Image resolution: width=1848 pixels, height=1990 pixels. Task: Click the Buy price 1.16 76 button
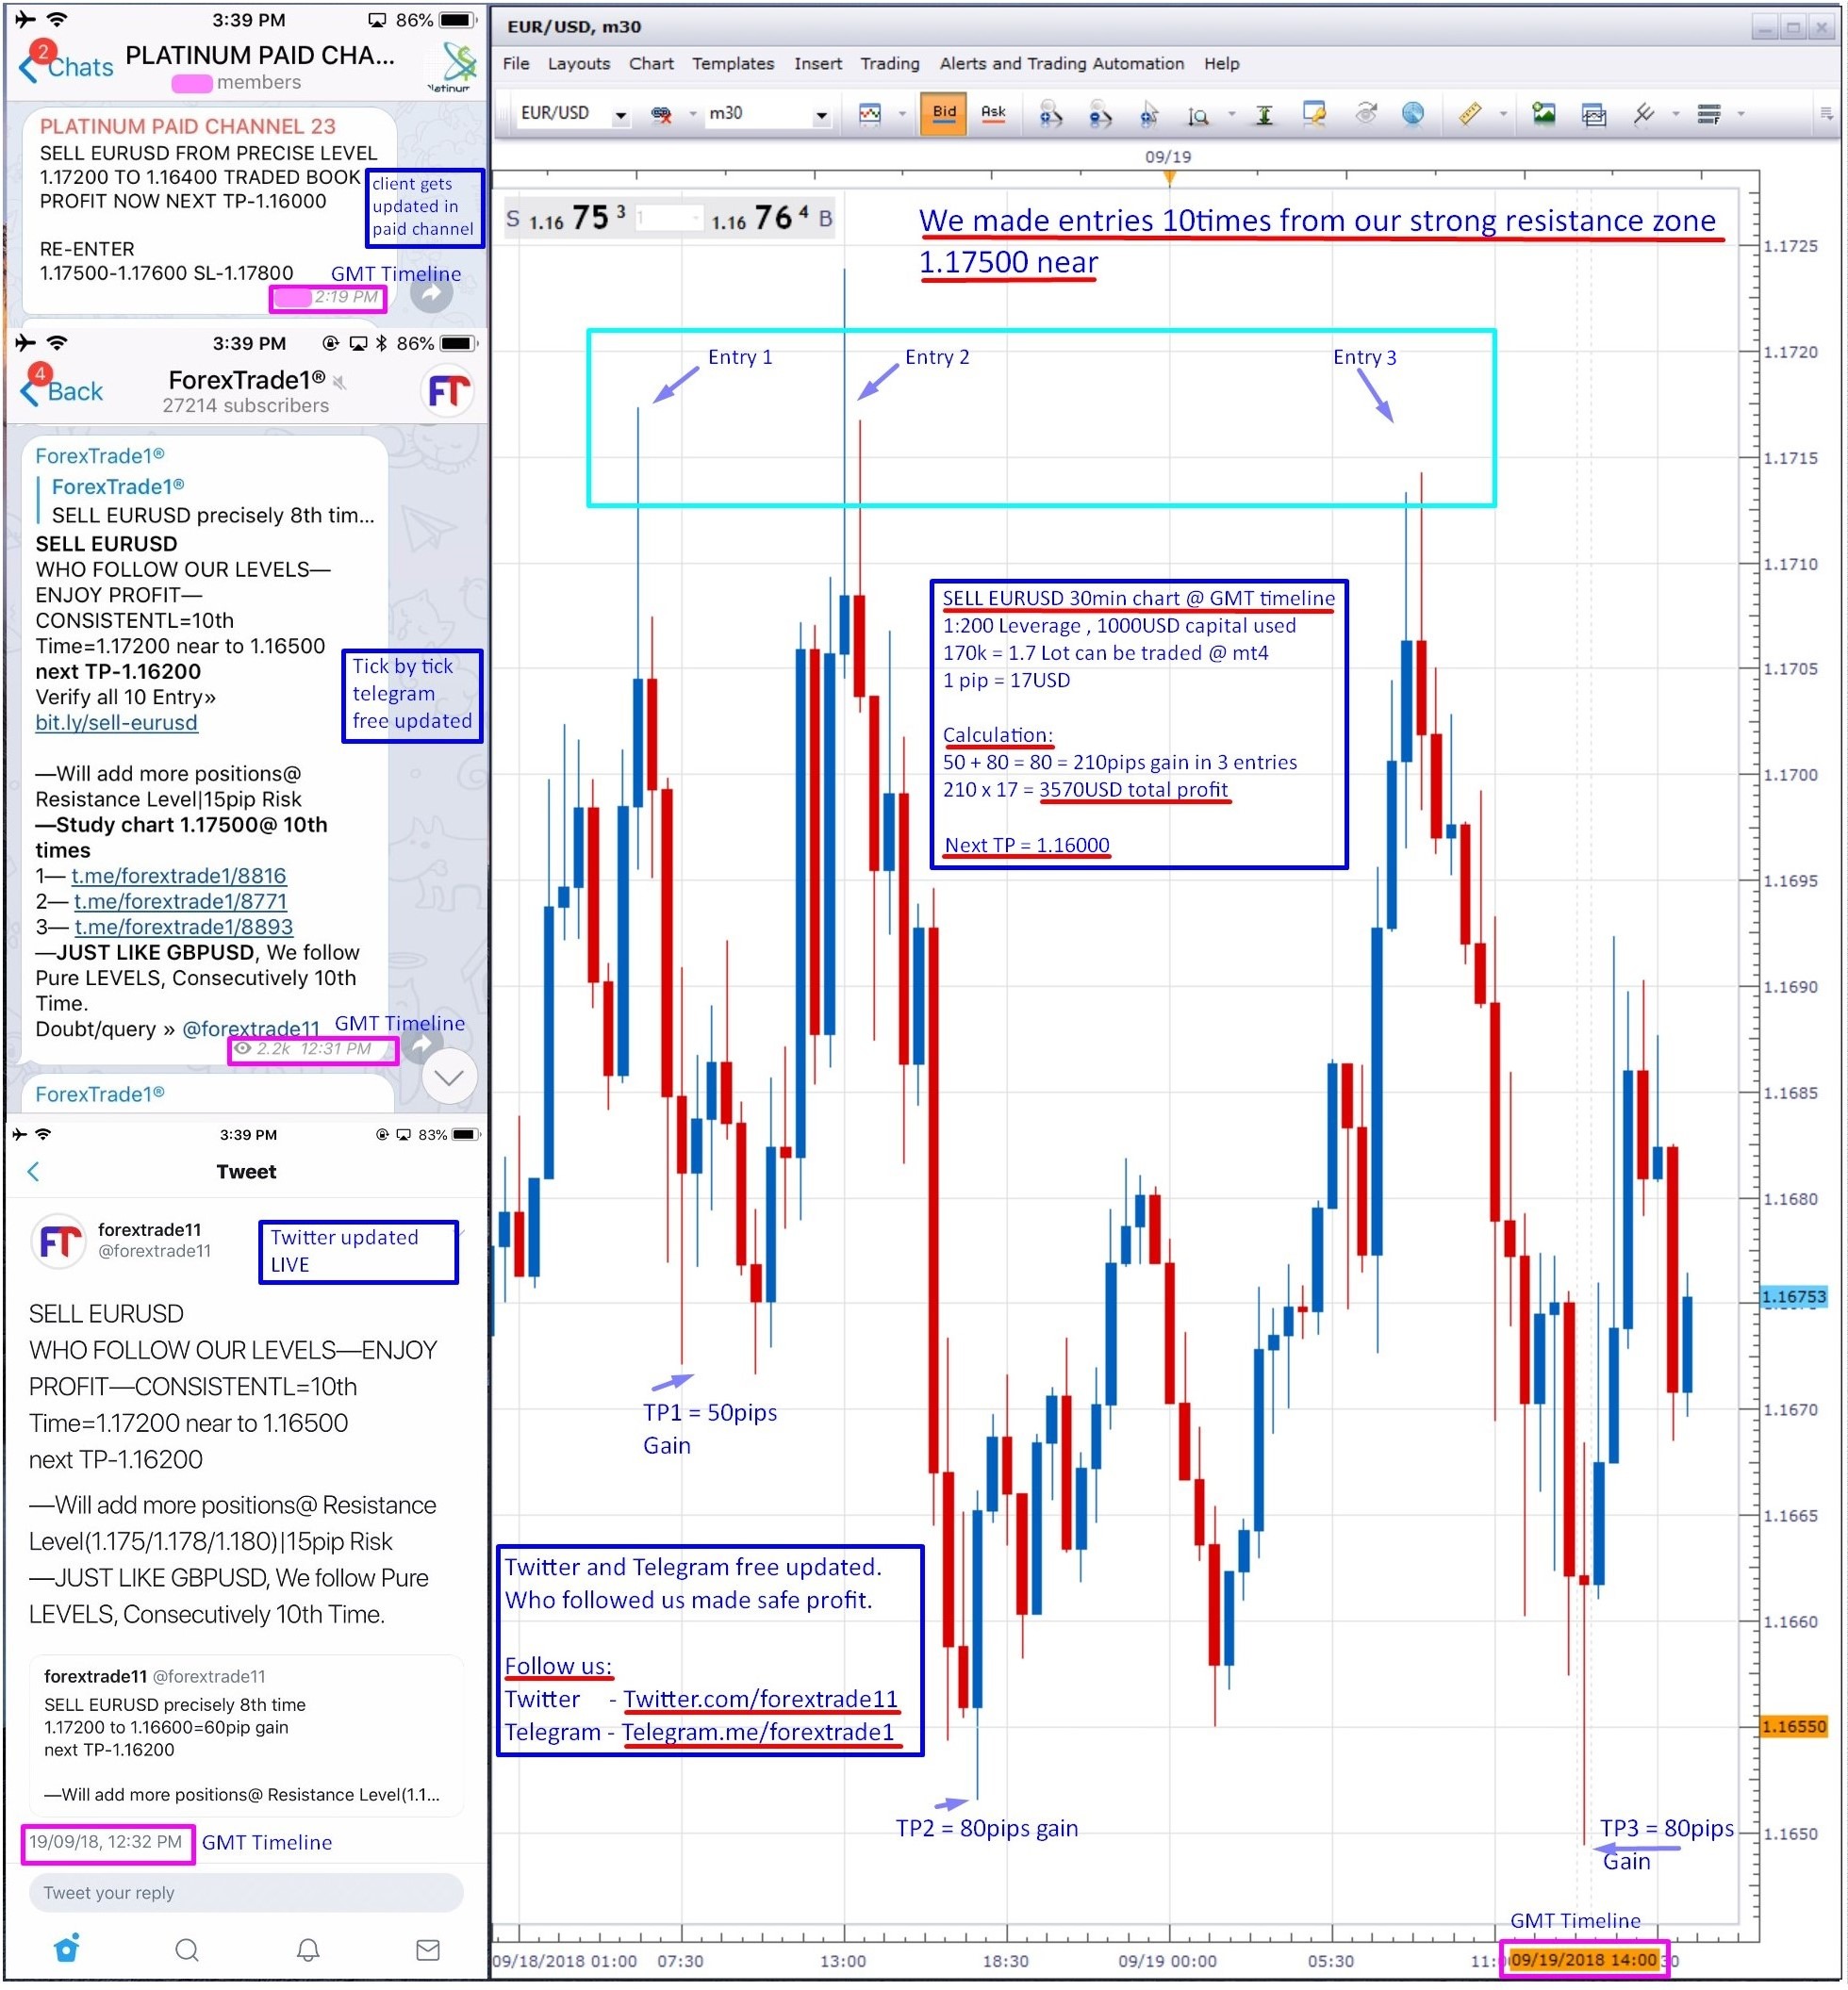coord(771,218)
